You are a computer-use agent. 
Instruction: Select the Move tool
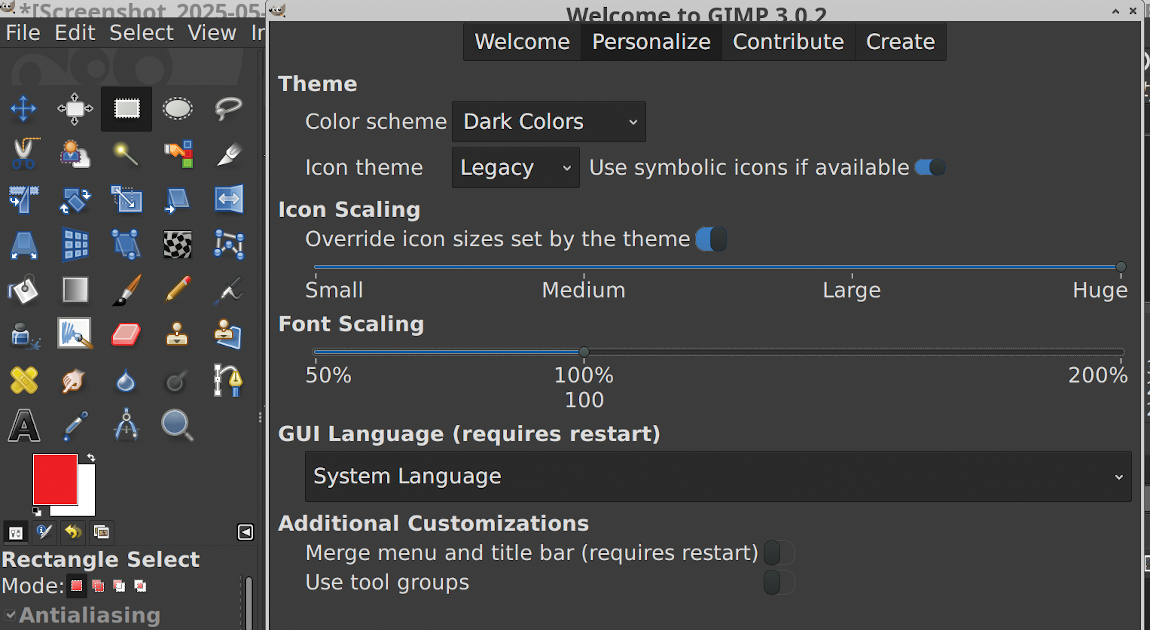(x=24, y=109)
